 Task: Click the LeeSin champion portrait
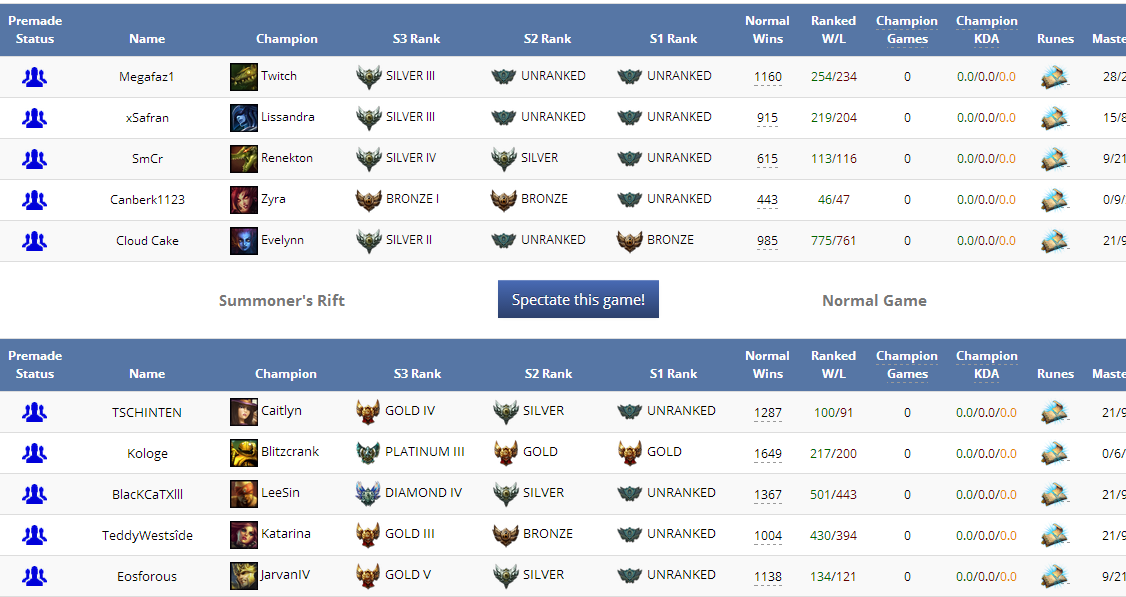tap(243, 494)
